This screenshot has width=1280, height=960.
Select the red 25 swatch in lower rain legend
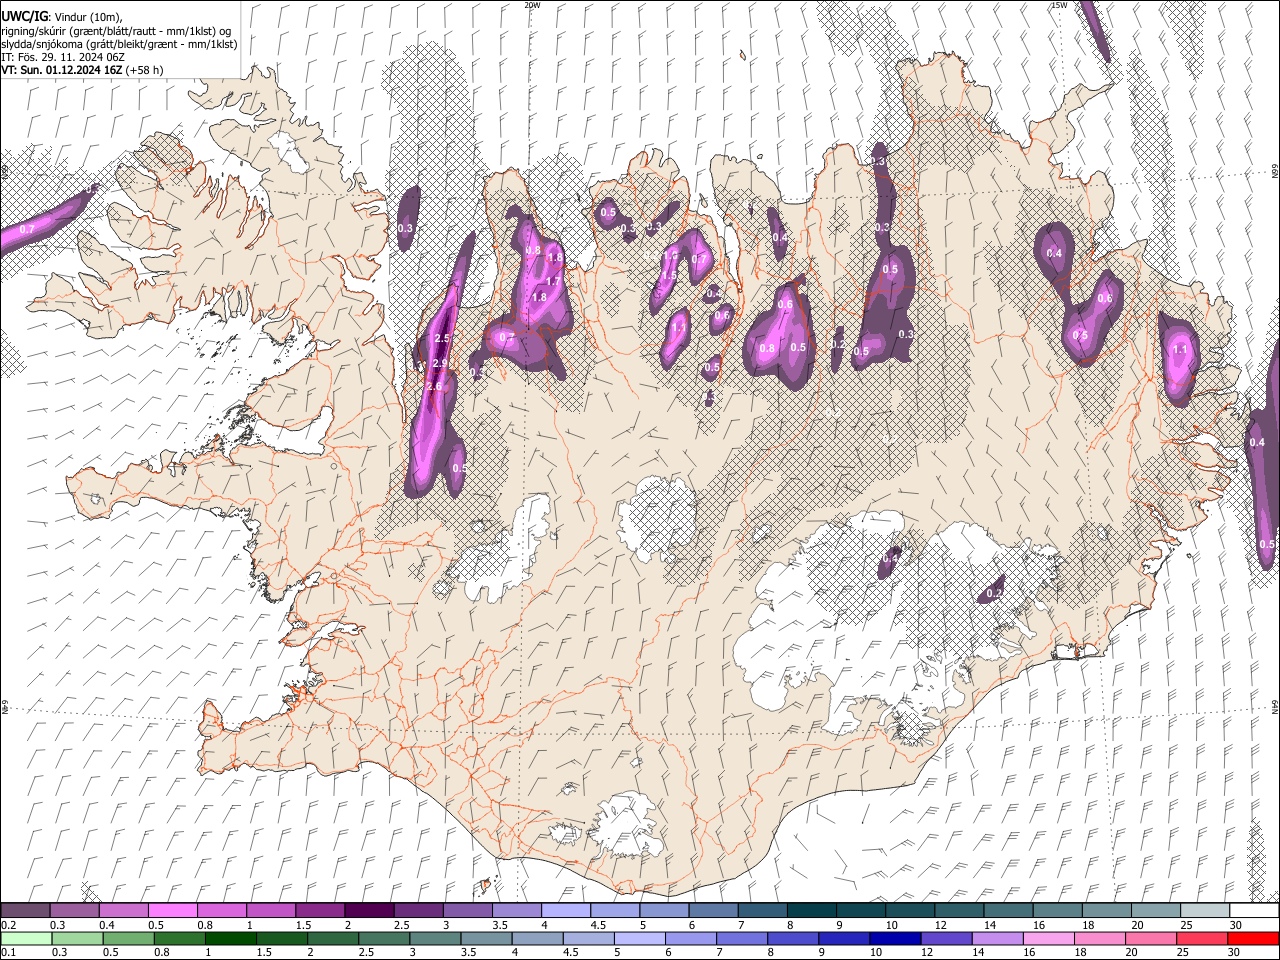(1202, 938)
